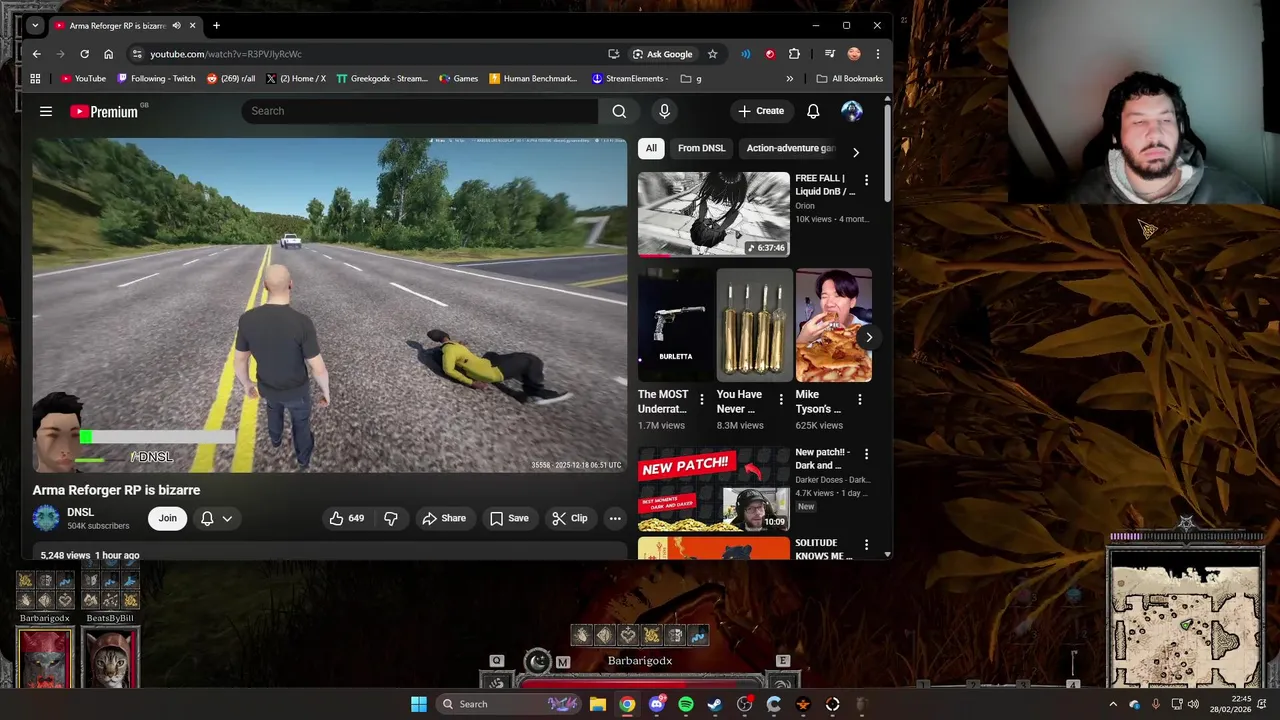Open YouTube notifications bell in the header

pos(813,111)
